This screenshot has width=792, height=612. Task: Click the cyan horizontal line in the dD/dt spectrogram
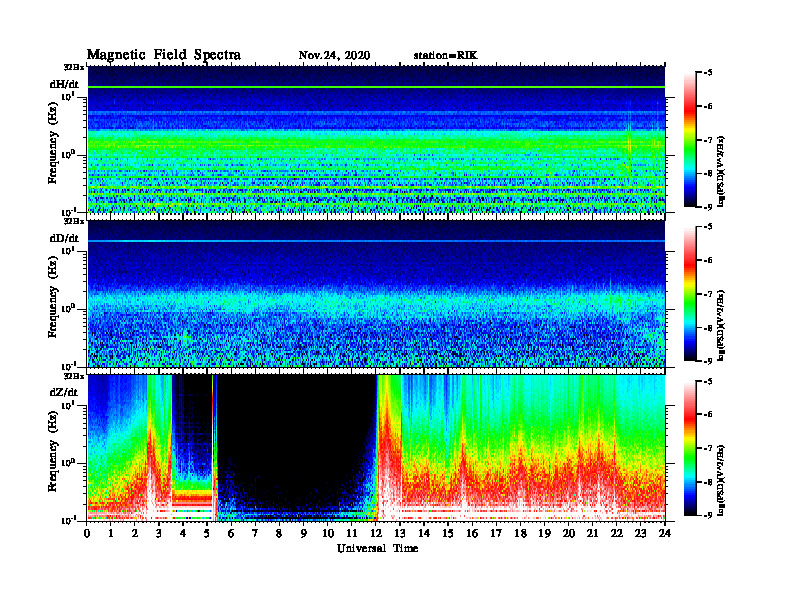pyautogui.click(x=376, y=241)
